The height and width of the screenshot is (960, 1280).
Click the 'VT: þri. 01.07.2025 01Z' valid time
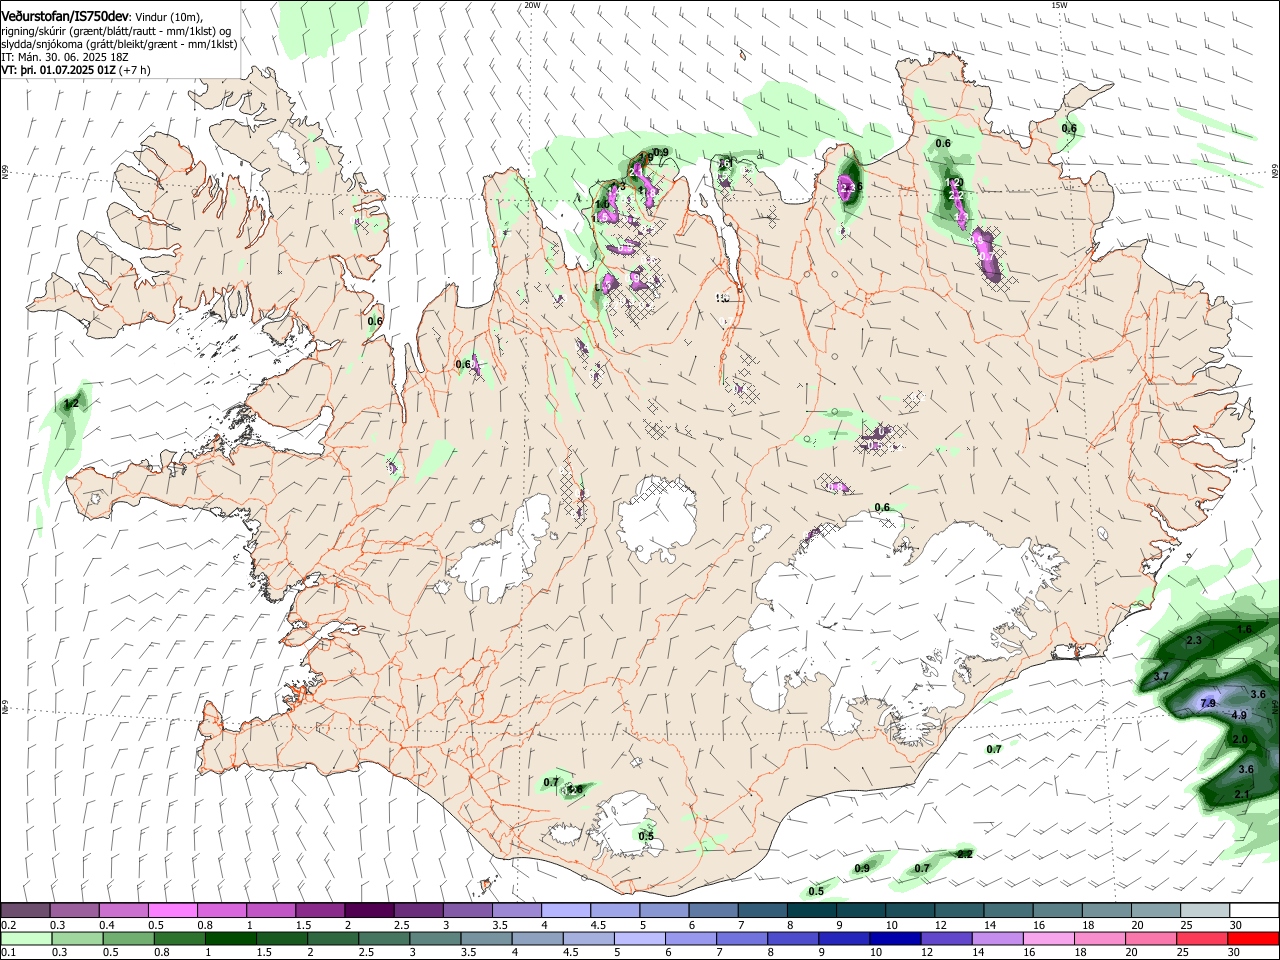tap(58, 70)
